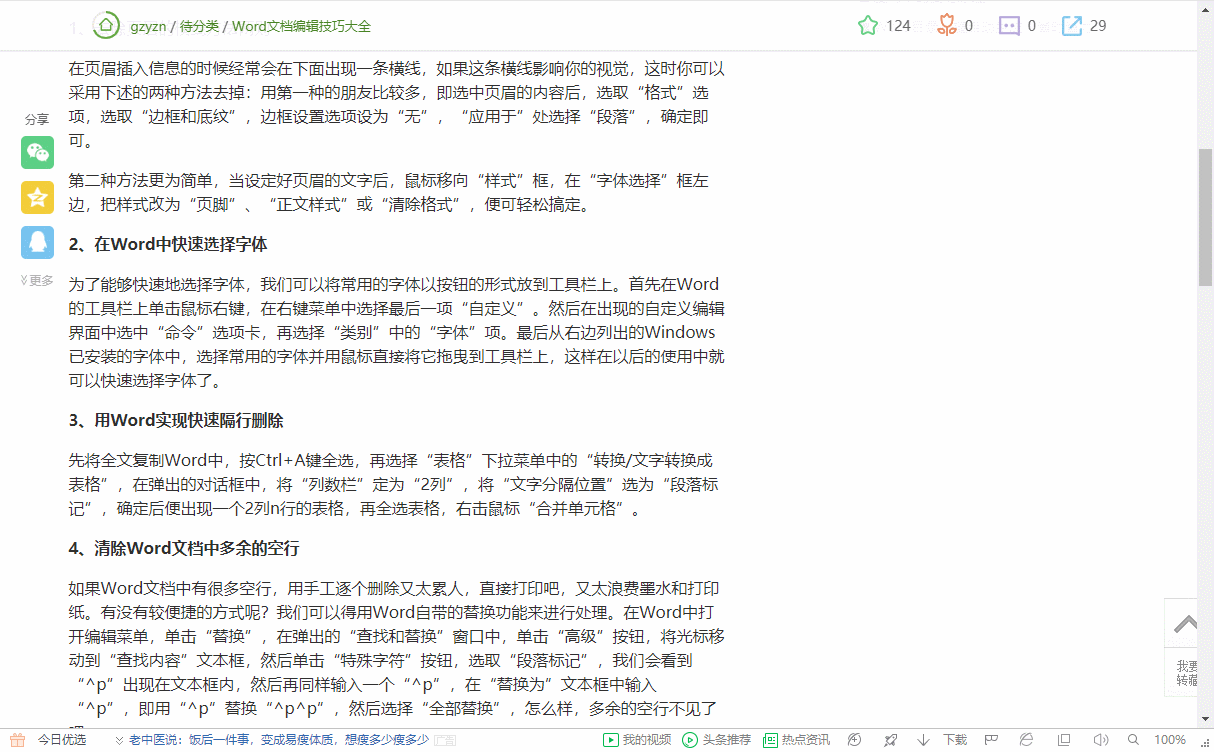Open the 待分类 category link
The height and width of the screenshot is (752, 1214).
199,26
